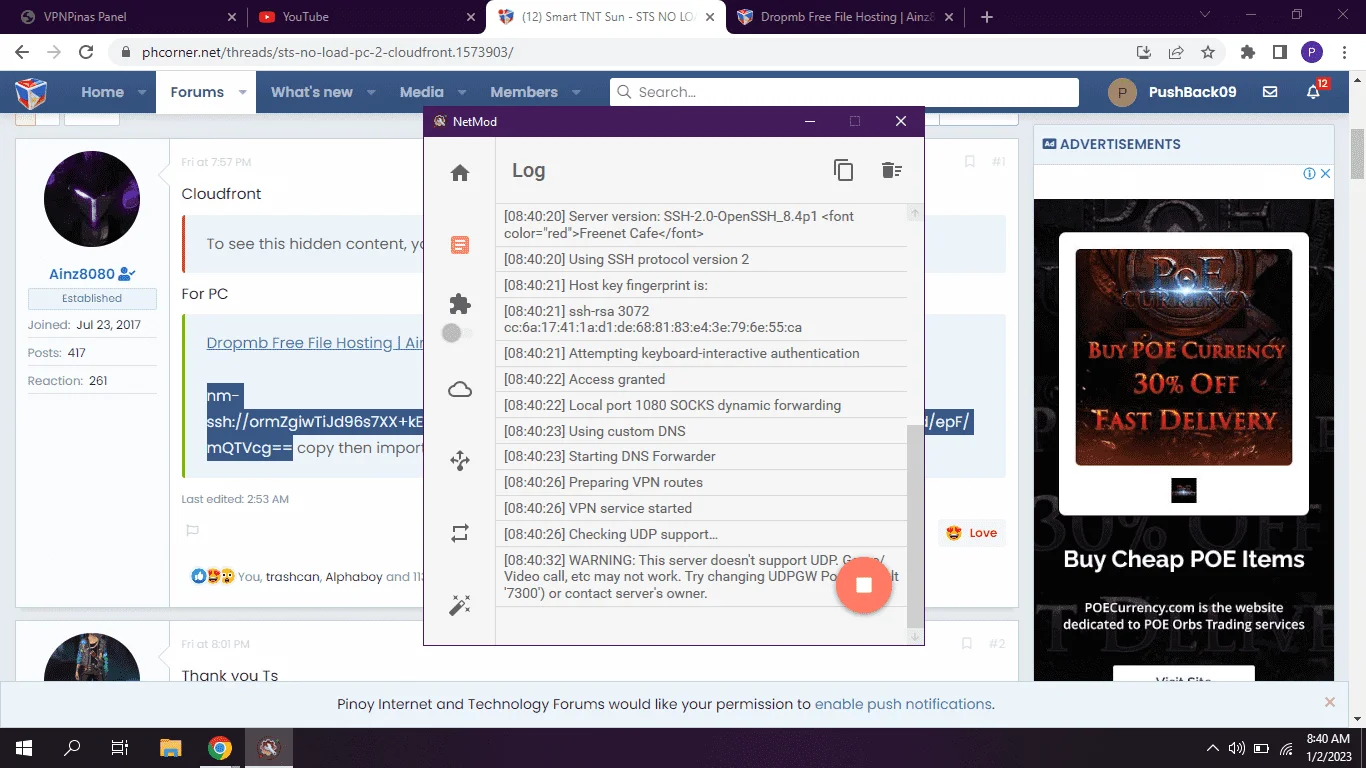Screen dimensions: 1366x768
Task: Open Chrome tab search chevron
Action: click(x=1204, y=15)
